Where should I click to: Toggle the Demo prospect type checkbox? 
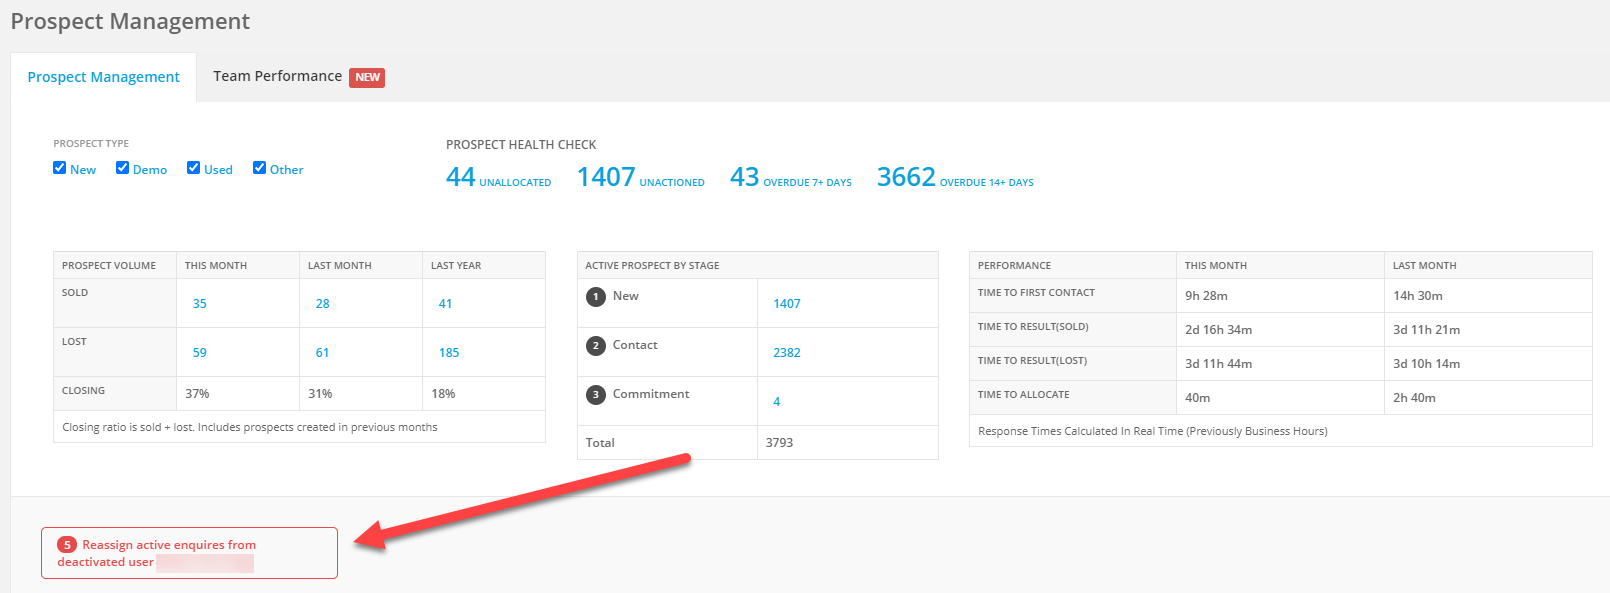pos(123,168)
